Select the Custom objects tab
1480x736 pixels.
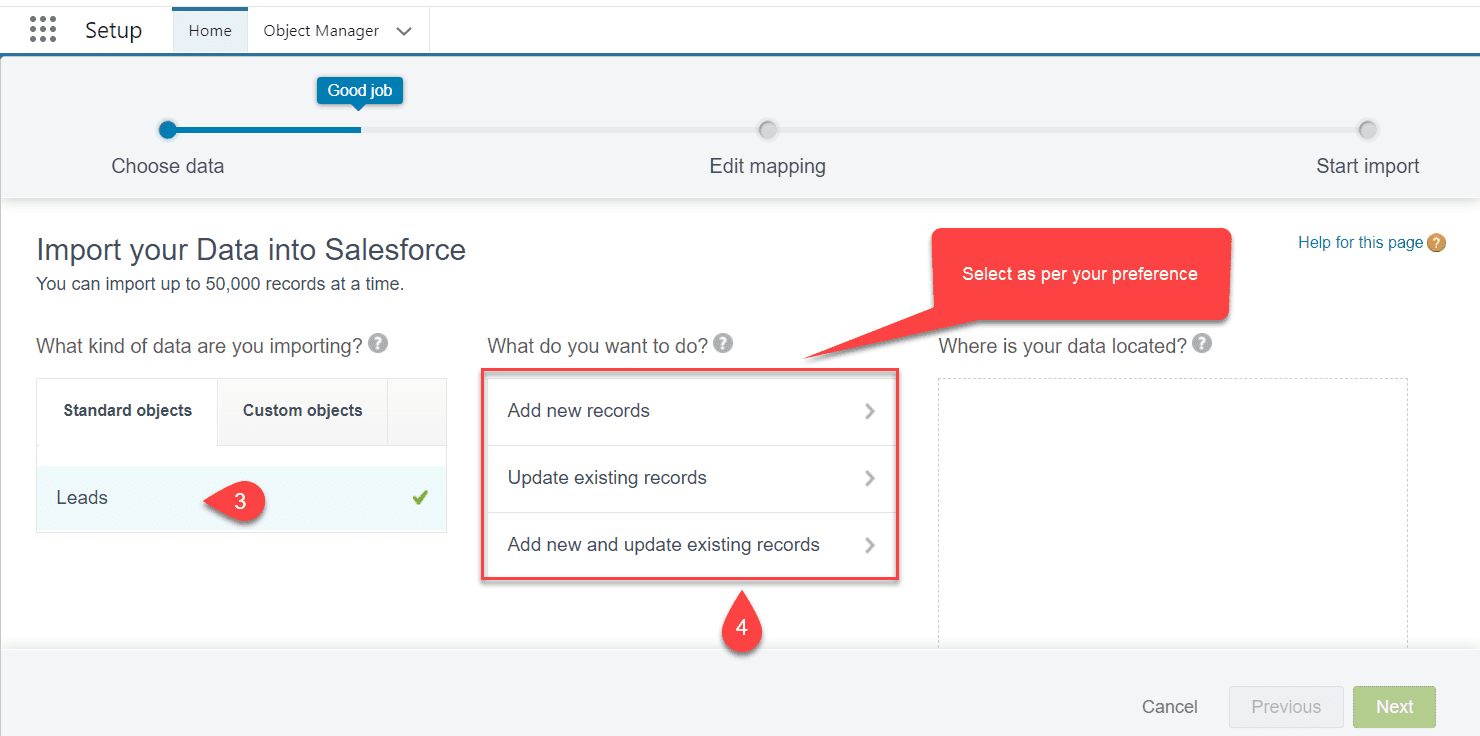point(301,410)
